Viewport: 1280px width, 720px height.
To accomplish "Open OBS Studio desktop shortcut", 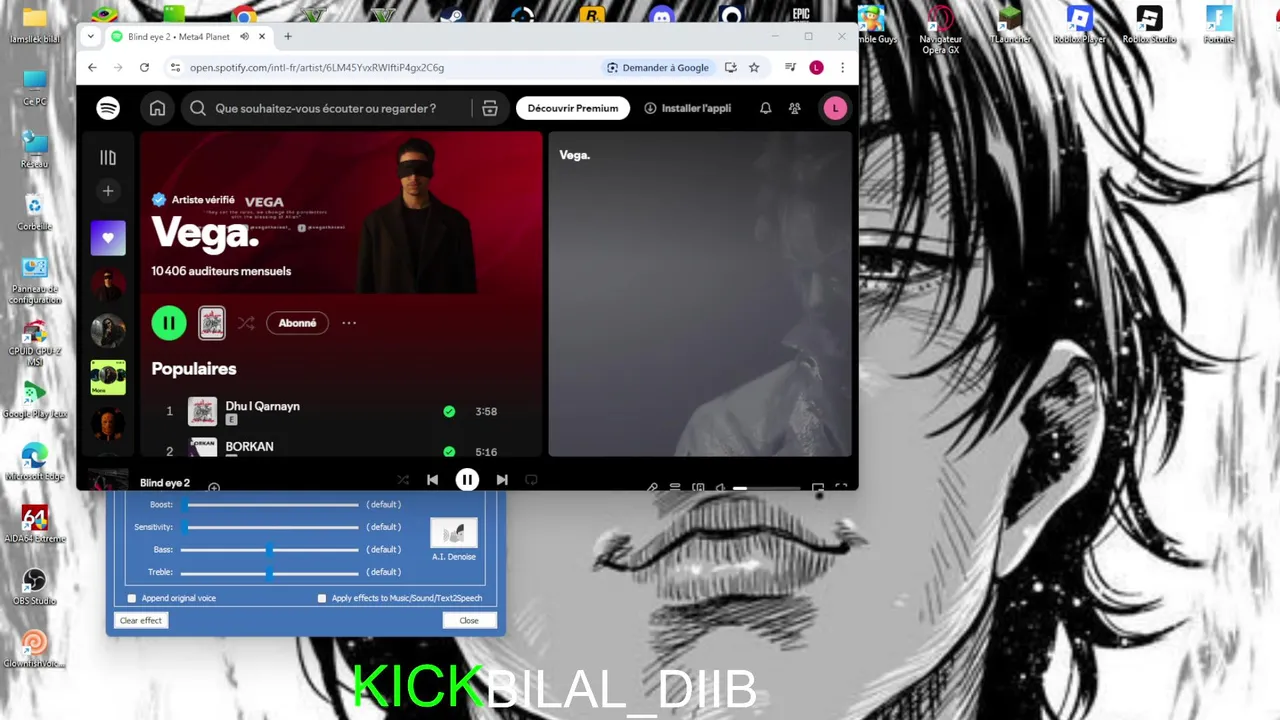I will [35, 587].
